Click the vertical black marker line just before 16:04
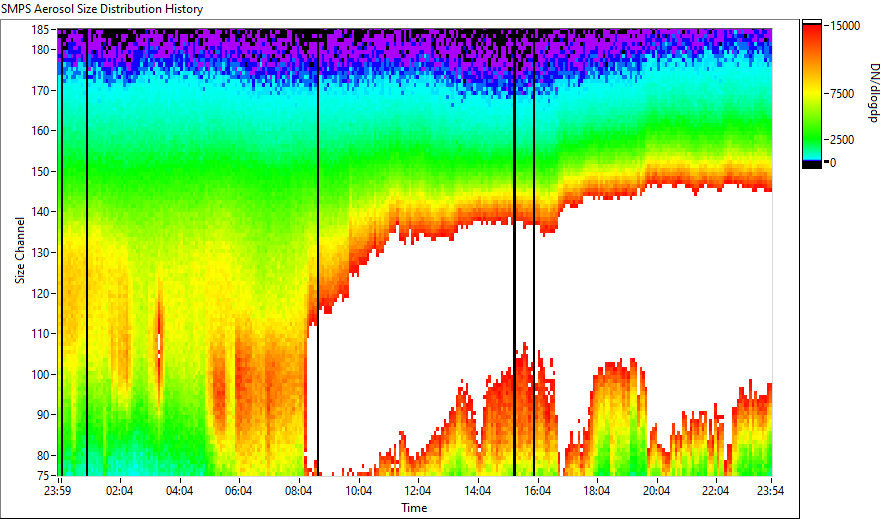Image resolution: width=884 pixels, height=519 pixels. click(x=534, y=252)
